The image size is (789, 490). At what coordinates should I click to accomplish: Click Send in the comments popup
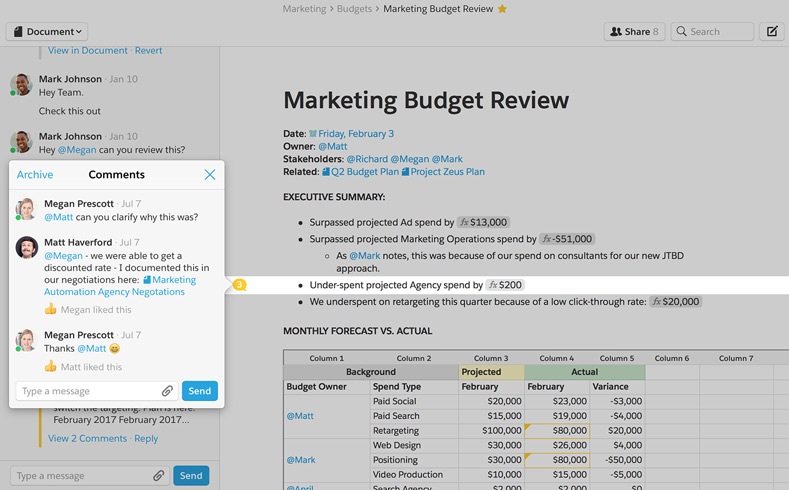[200, 391]
